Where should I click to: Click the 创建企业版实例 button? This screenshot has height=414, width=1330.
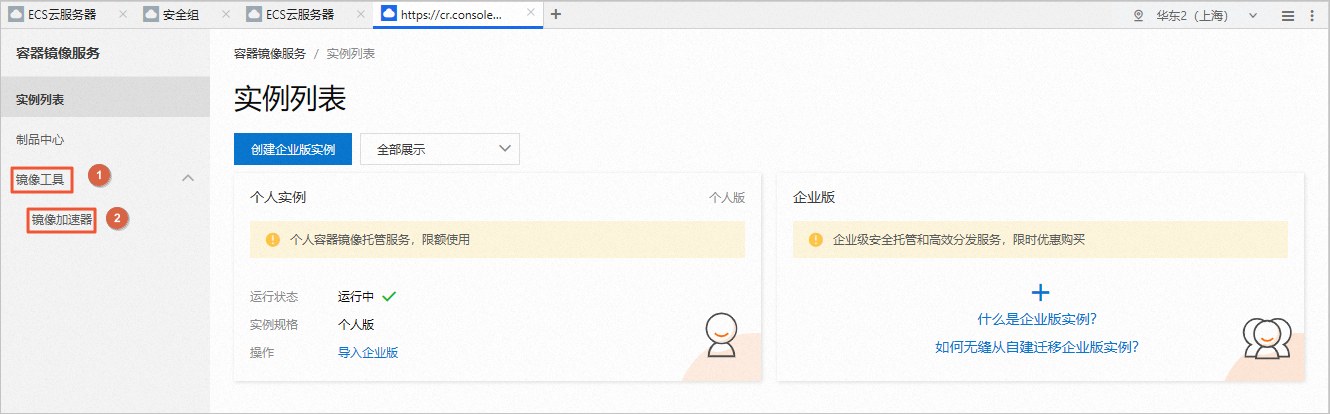(293, 149)
